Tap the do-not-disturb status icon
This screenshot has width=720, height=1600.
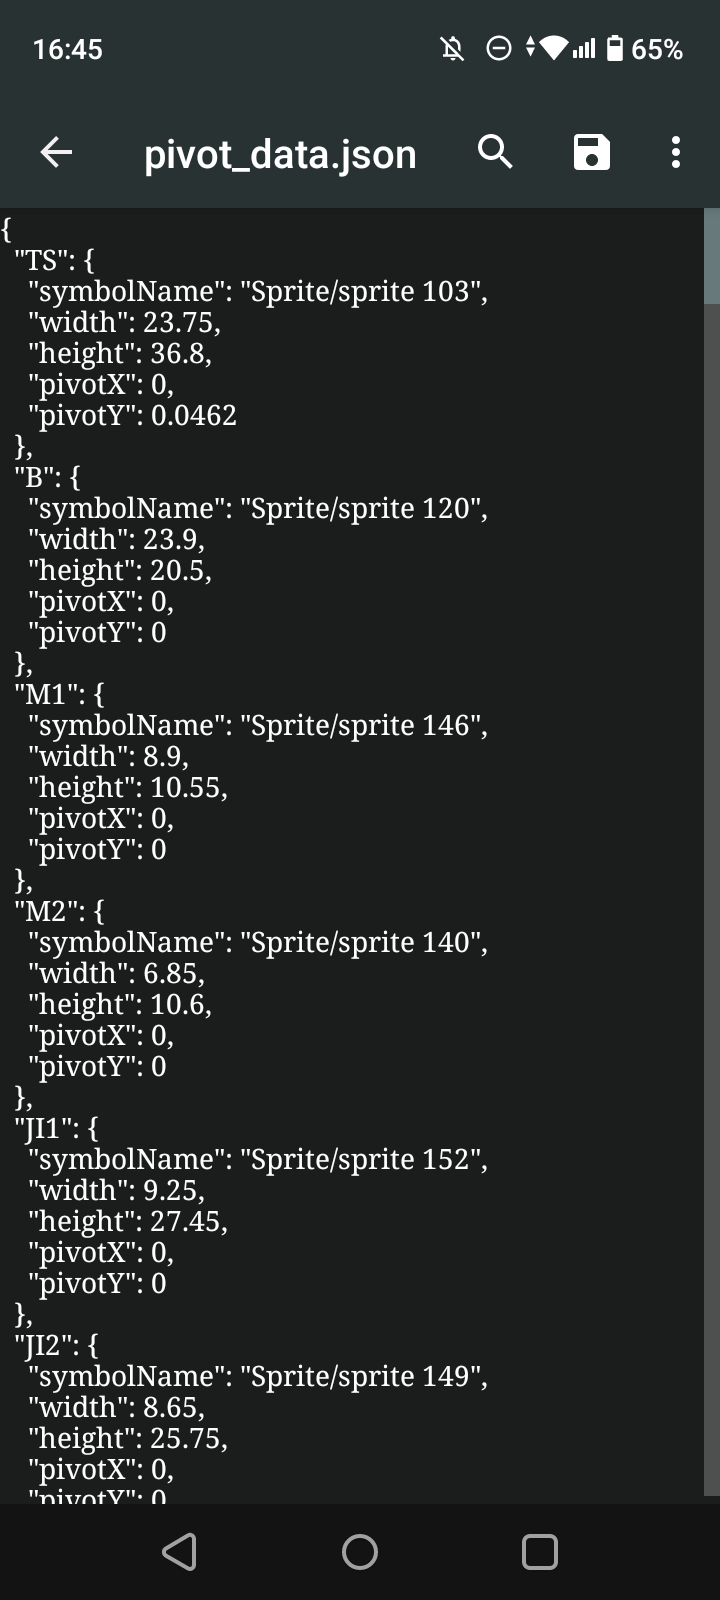(x=499, y=48)
